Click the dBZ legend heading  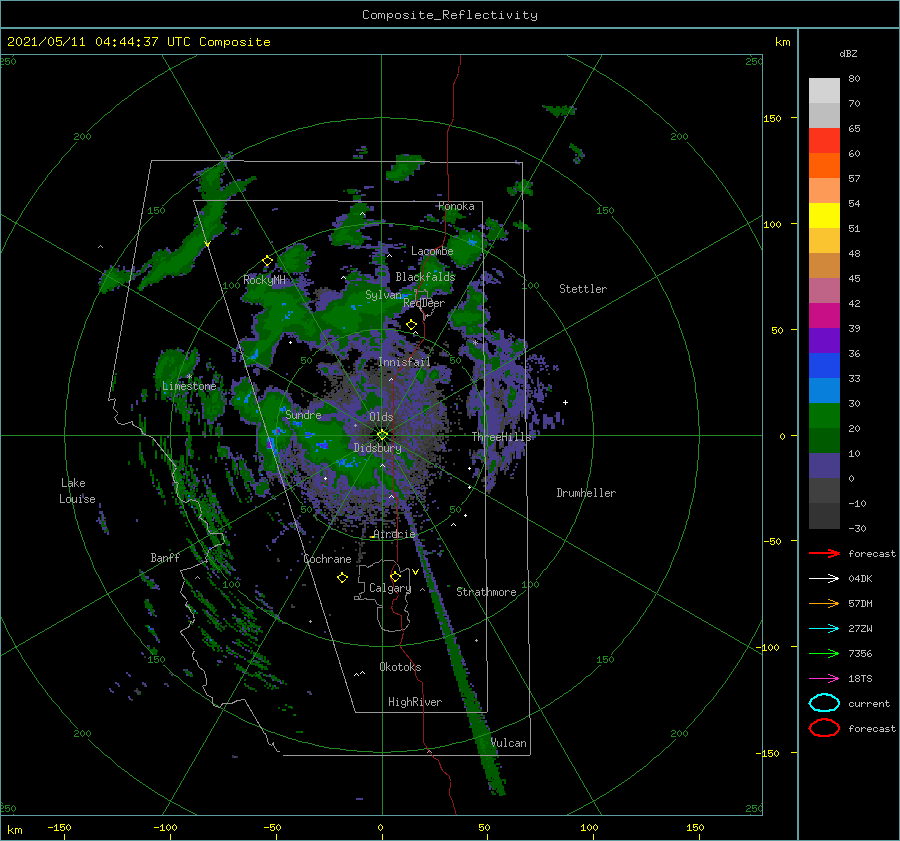848,53
